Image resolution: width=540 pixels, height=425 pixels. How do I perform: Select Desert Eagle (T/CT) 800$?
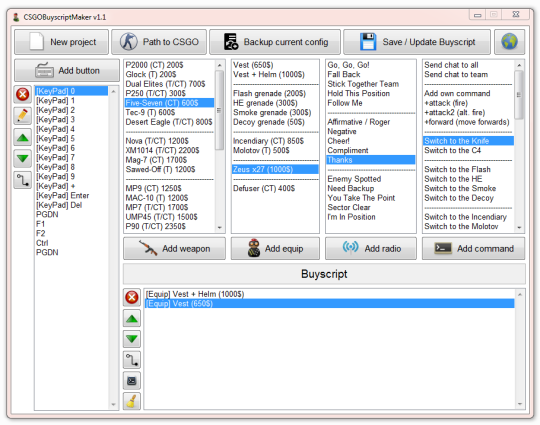tap(169, 122)
